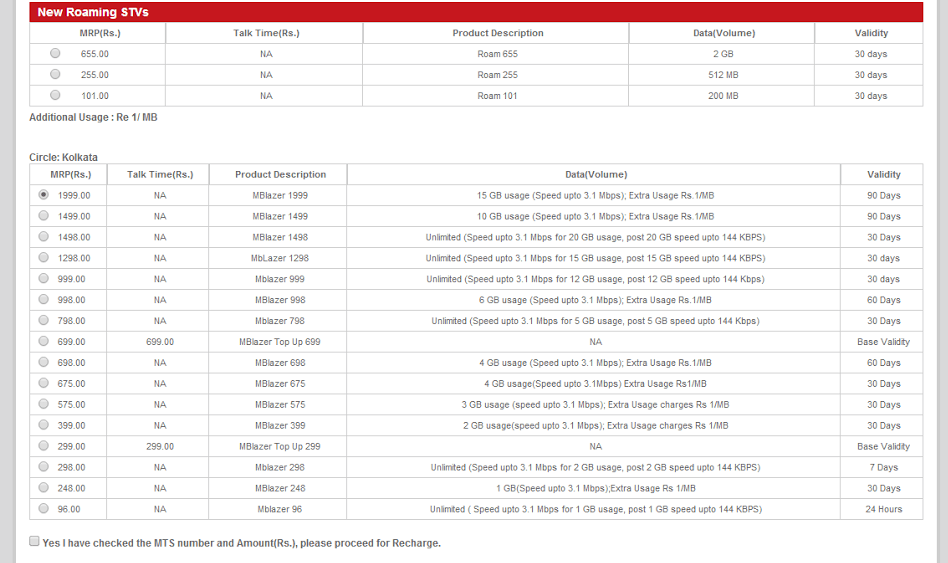The width and height of the screenshot is (948, 563).
Task: Click 'MbLazer 1298' description cell
Action: (280, 258)
